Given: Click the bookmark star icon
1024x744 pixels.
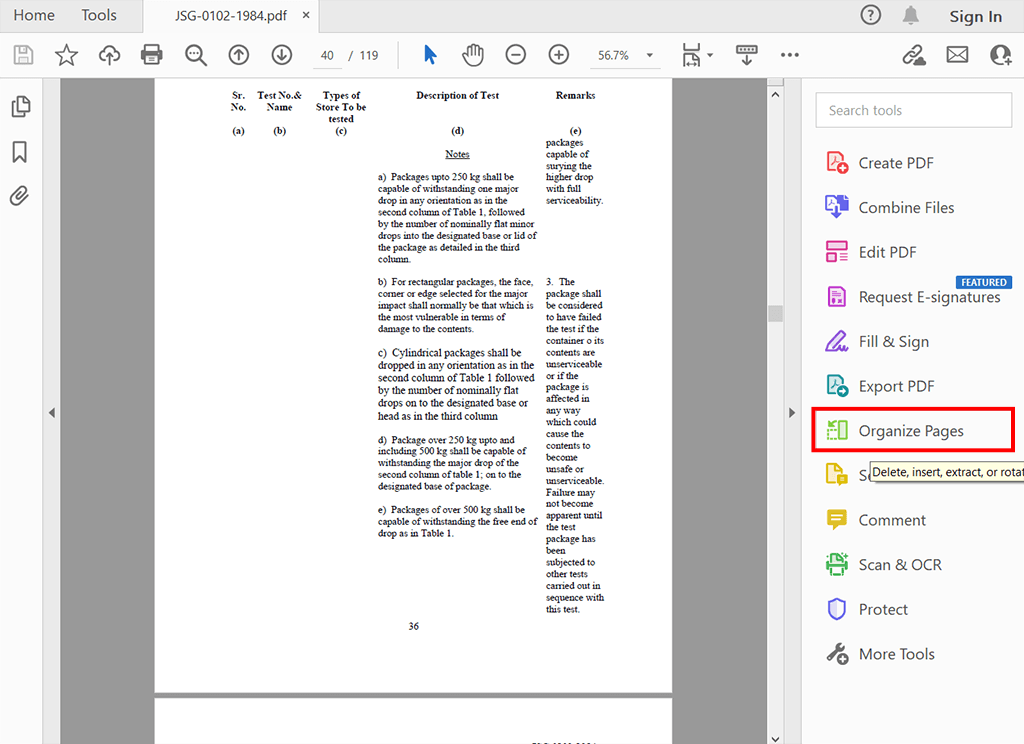Looking at the screenshot, I should pyautogui.click(x=66, y=55).
